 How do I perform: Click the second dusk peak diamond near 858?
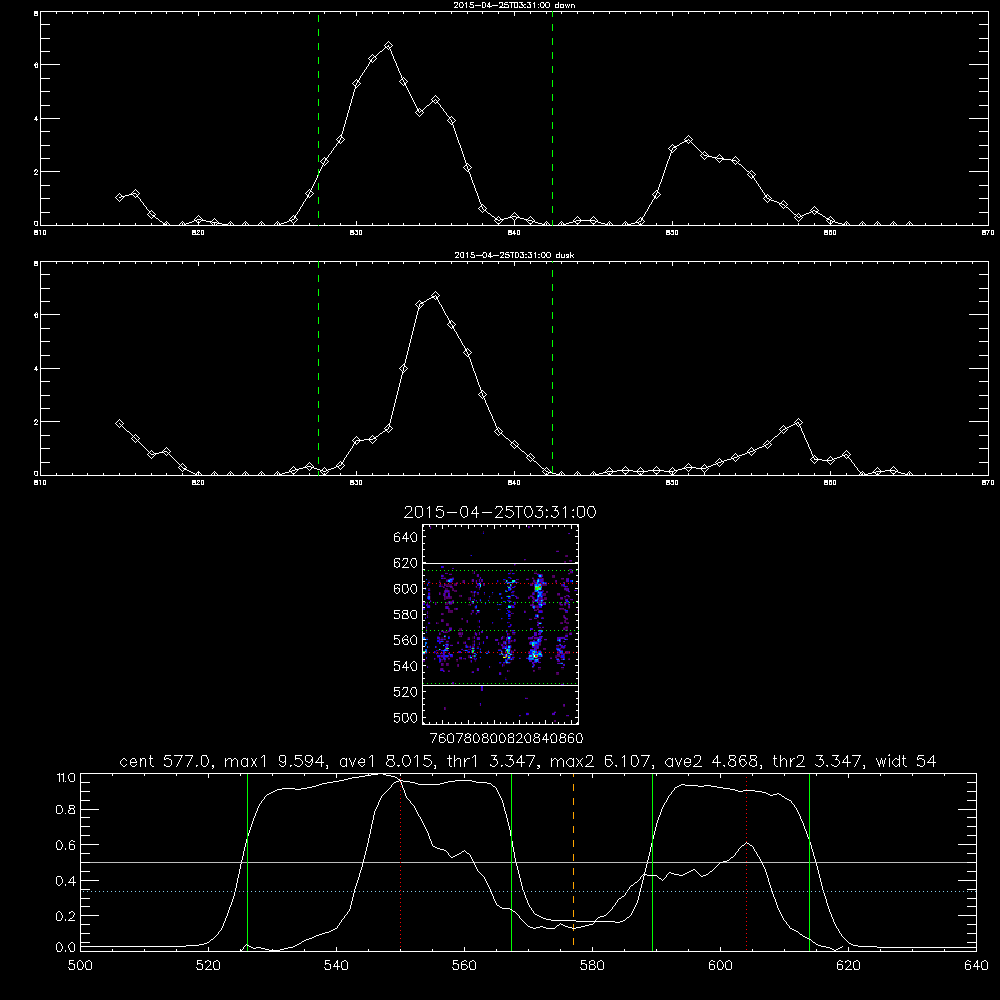coord(798,422)
